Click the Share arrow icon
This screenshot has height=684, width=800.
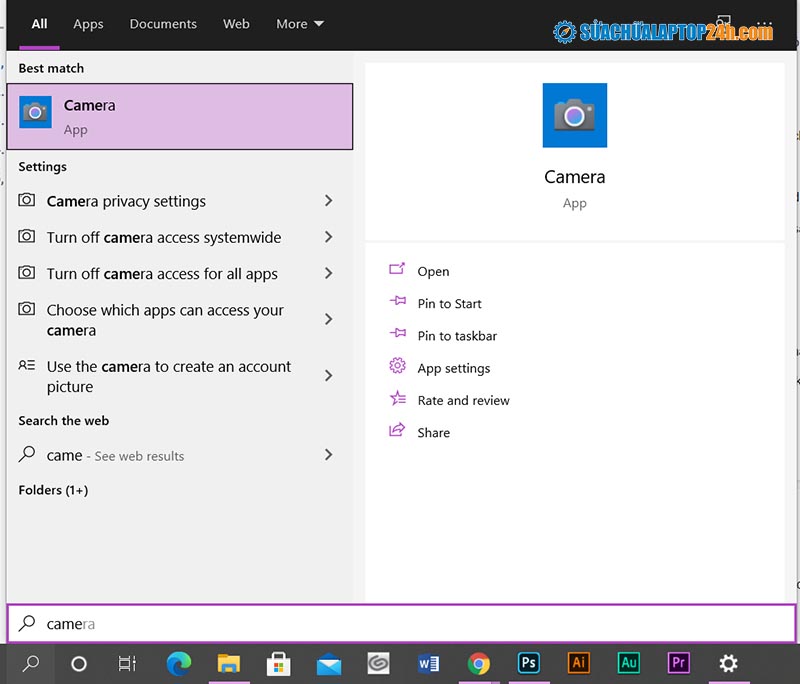tap(397, 430)
